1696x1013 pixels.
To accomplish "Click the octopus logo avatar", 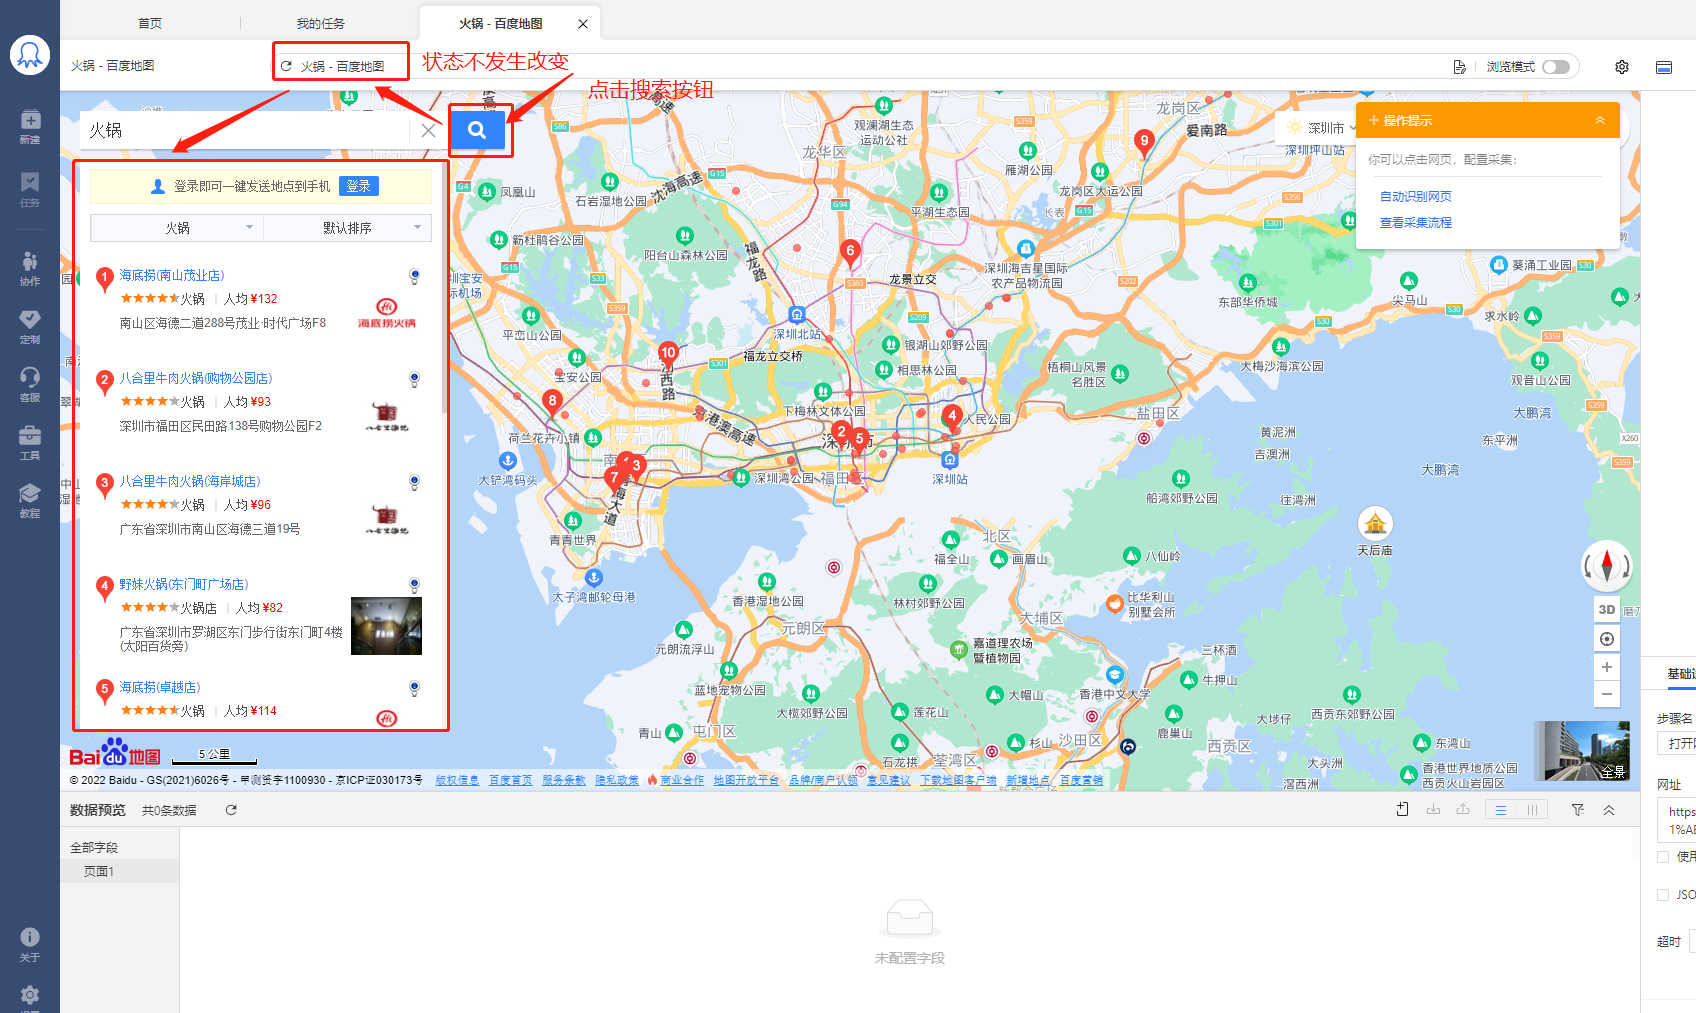I will [30, 55].
